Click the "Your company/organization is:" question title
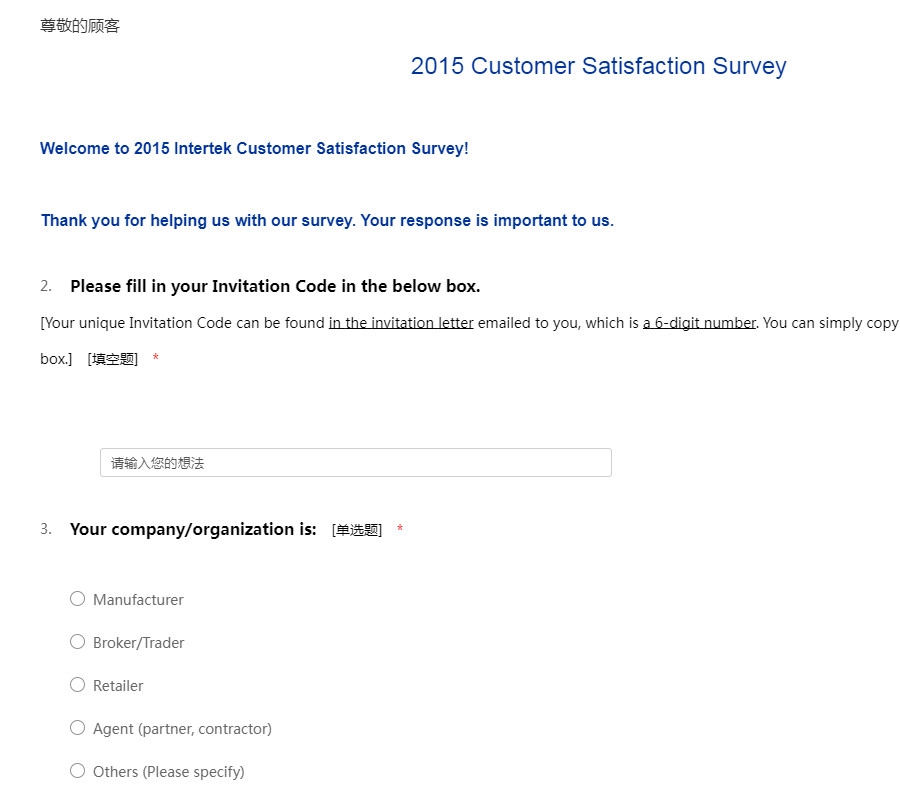900x800 pixels. click(193, 529)
